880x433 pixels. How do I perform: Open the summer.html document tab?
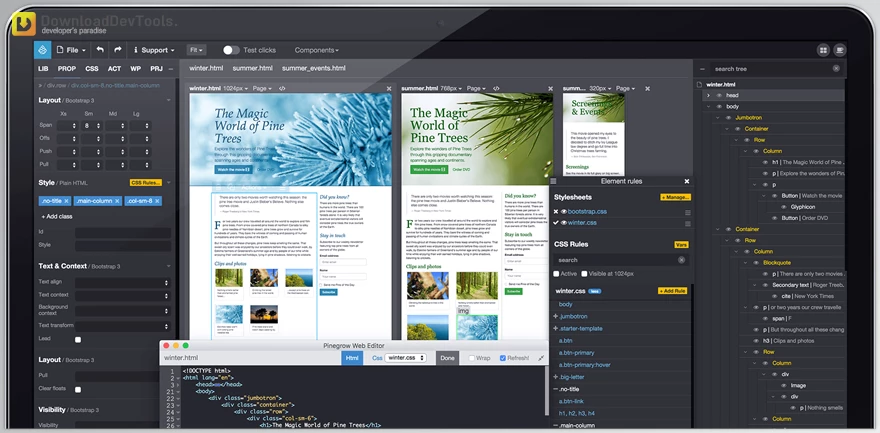(x=253, y=68)
